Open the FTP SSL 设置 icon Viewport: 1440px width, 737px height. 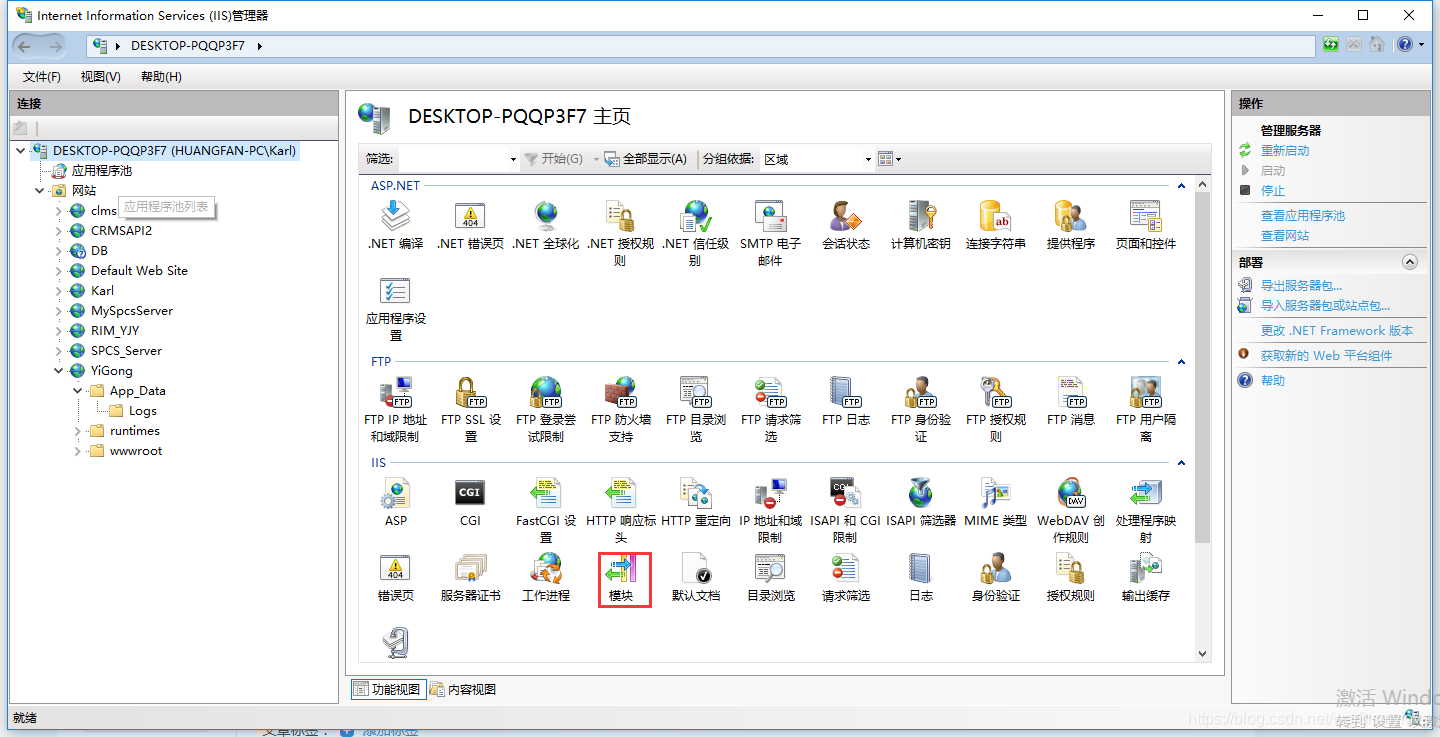(x=470, y=410)
